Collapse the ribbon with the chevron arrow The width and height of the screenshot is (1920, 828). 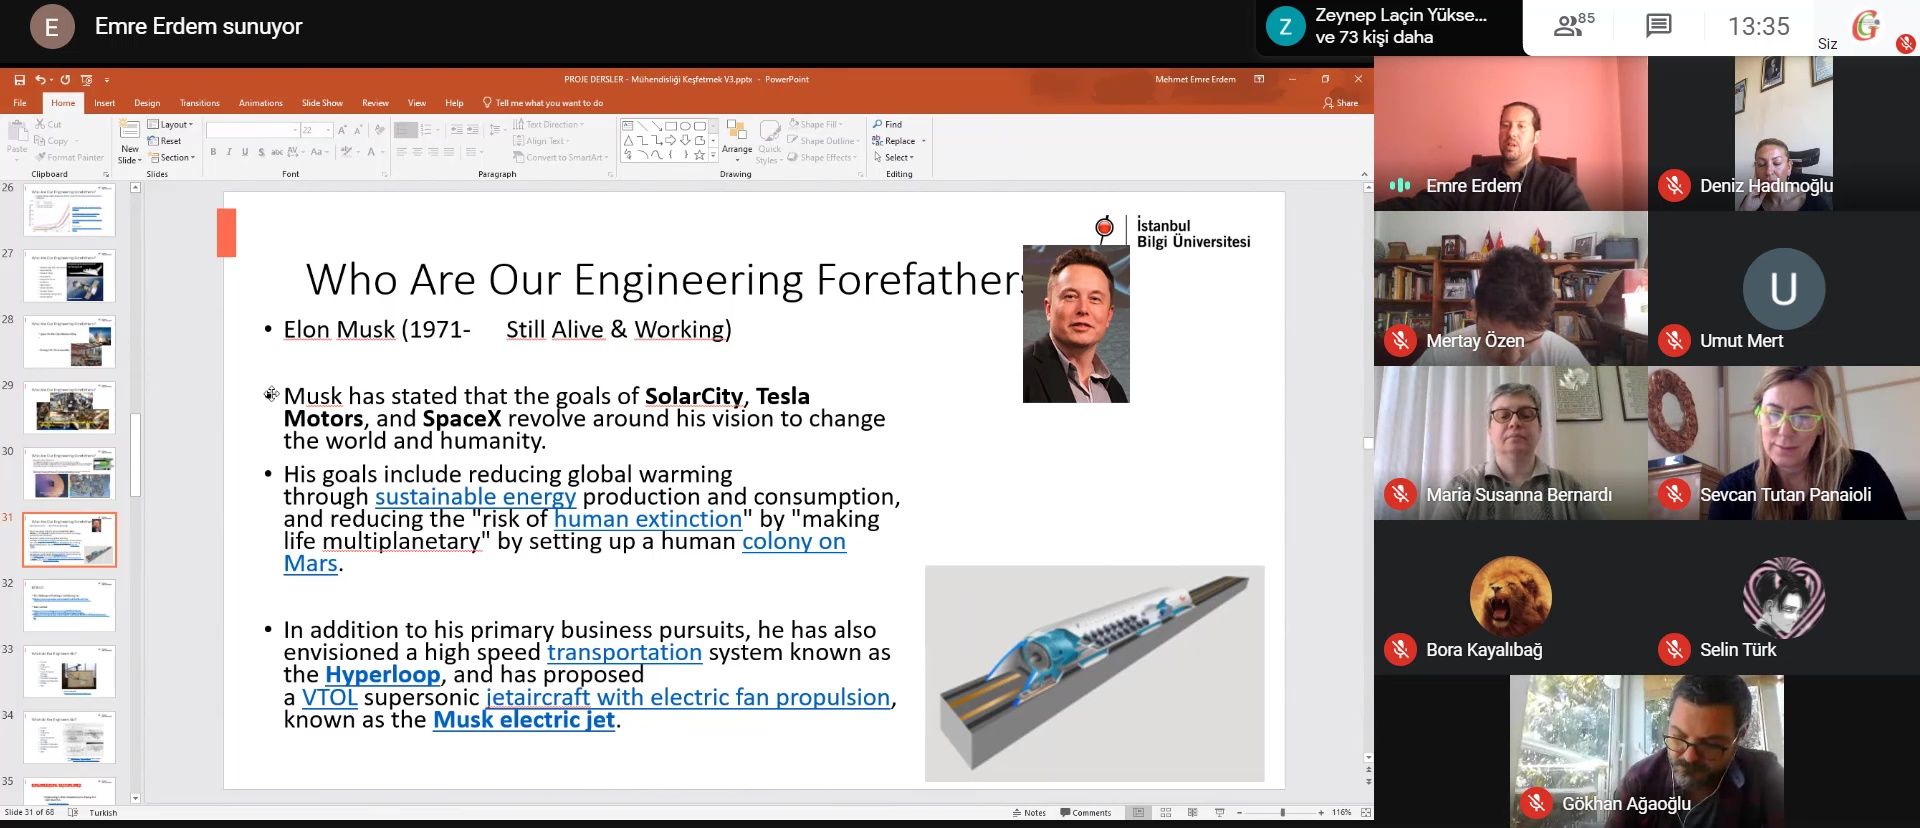click(x=1364, y=174)
